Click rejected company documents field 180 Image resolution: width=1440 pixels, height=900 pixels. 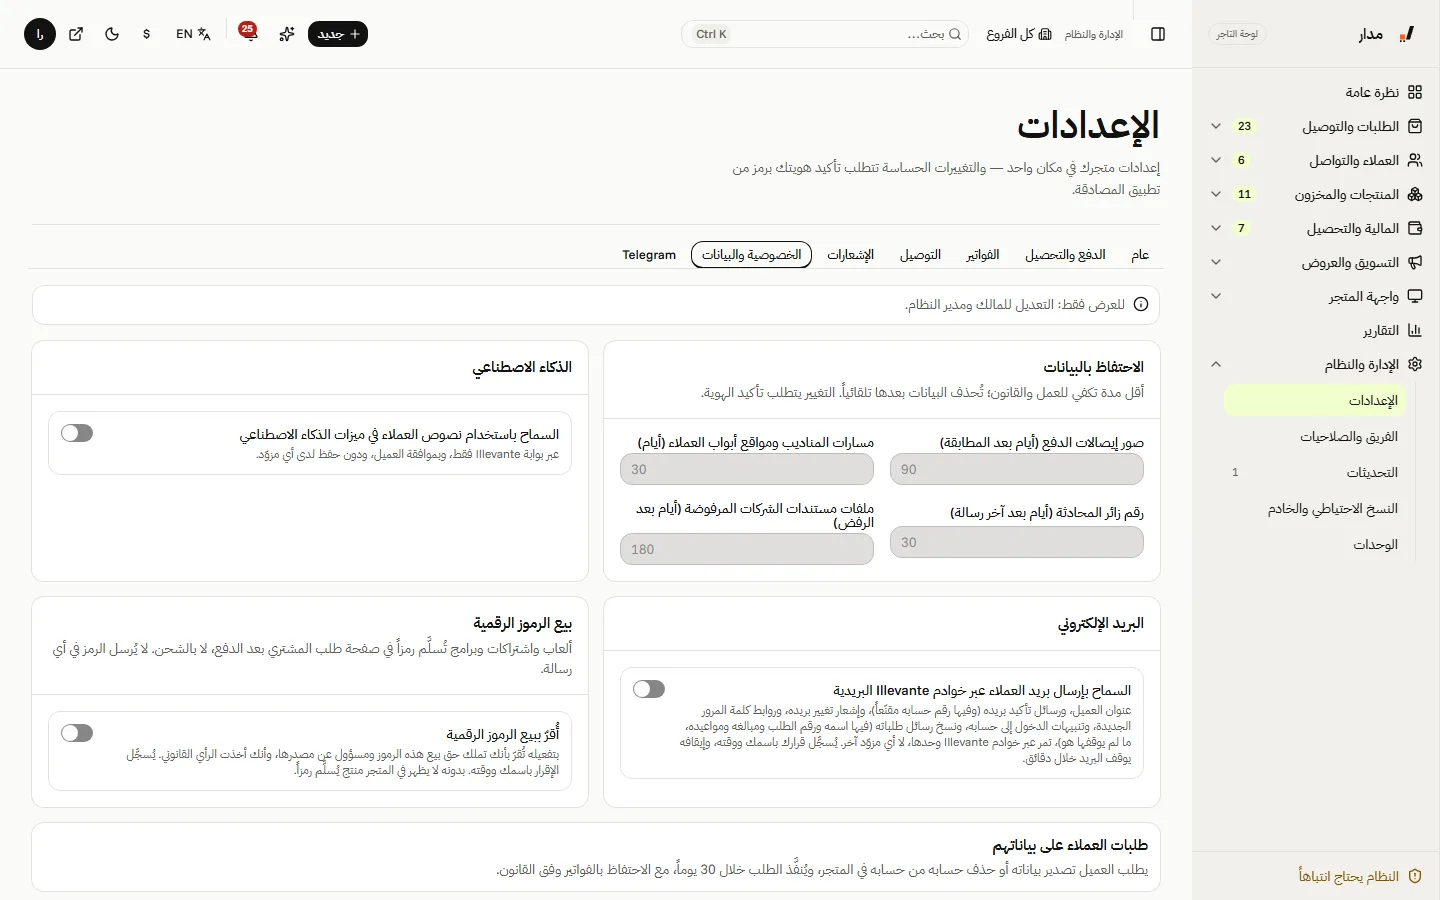pos(747,549)
